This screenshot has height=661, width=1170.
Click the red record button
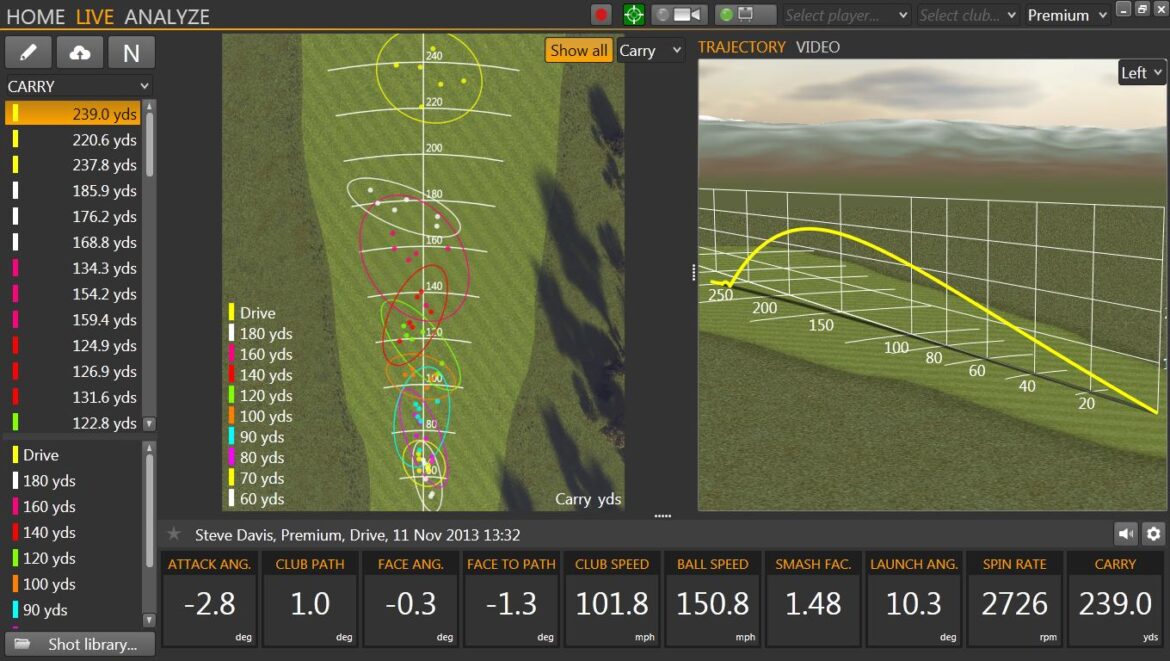(601, 15)
